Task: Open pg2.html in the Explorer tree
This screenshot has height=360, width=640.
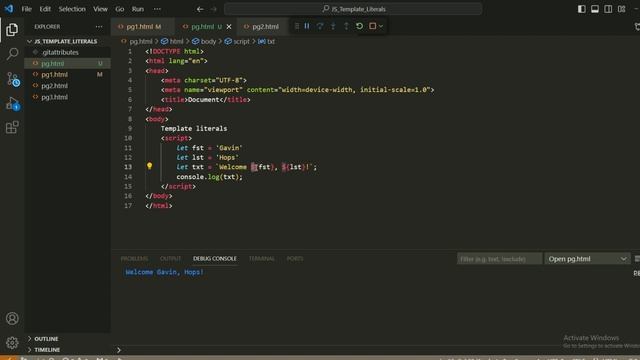Action: click(67, 86)
